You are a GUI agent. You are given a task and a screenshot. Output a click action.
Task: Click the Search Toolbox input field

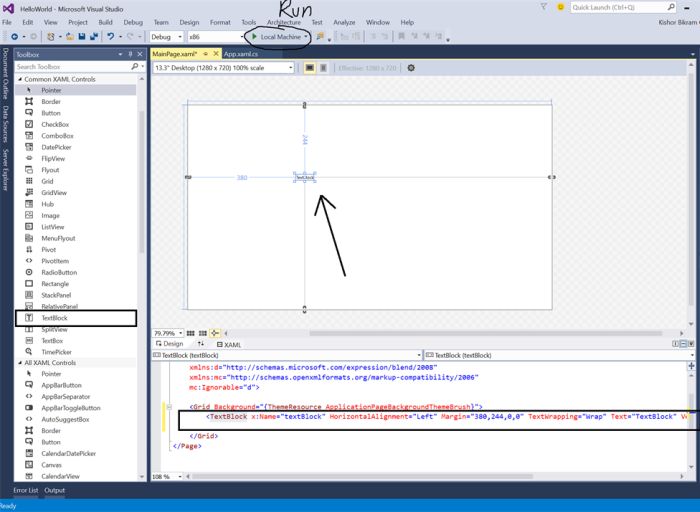pos(73,67)
